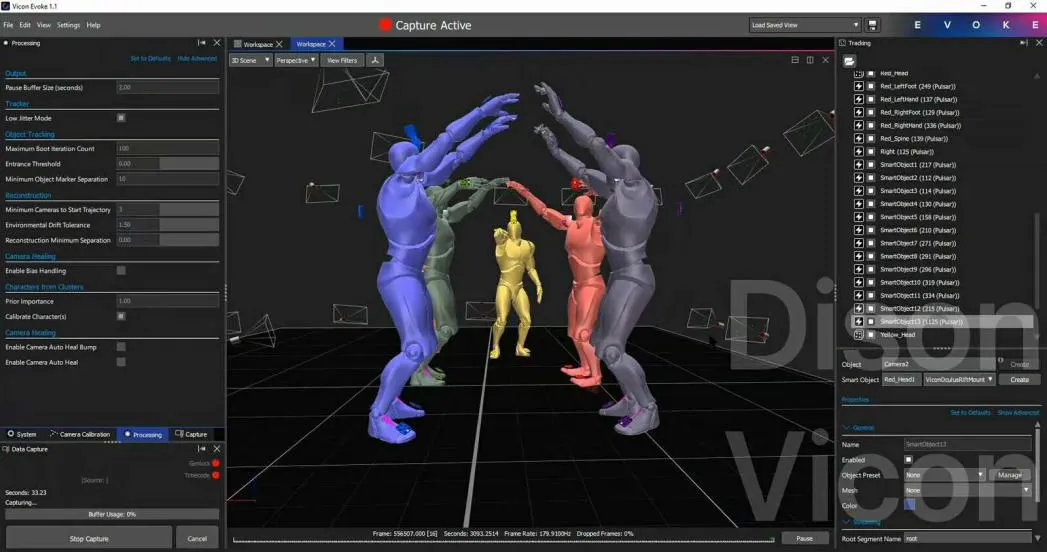Image resolution: width=1047 pixels, height=552 pixels.
Task: Toggle the Low Jitter Mode checkbox
Action: 121,117
